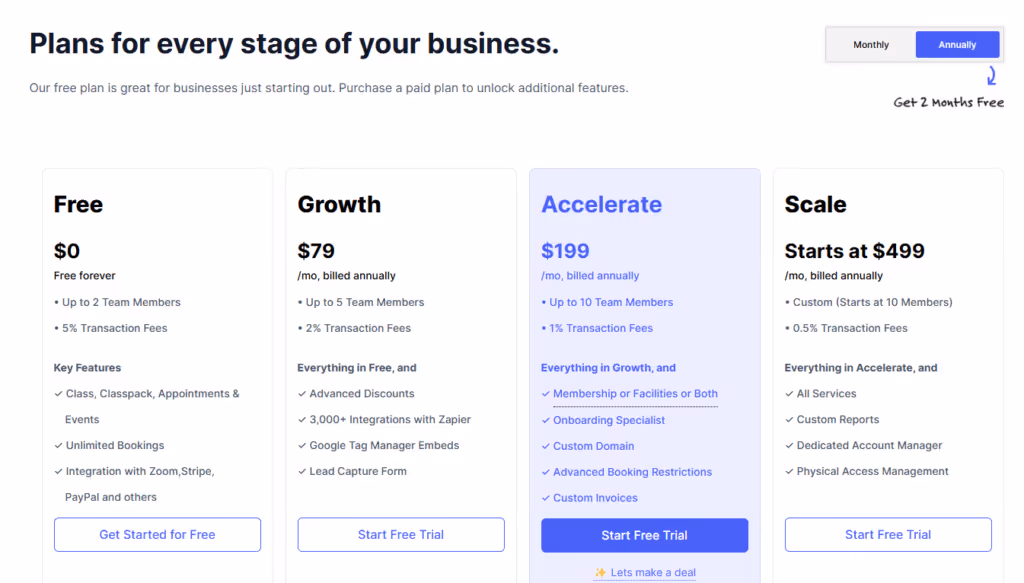This screenshot has height=583, width=1024.
Task: Open the "Membership or Facilities or Both" link
Action: click(634, 393)
